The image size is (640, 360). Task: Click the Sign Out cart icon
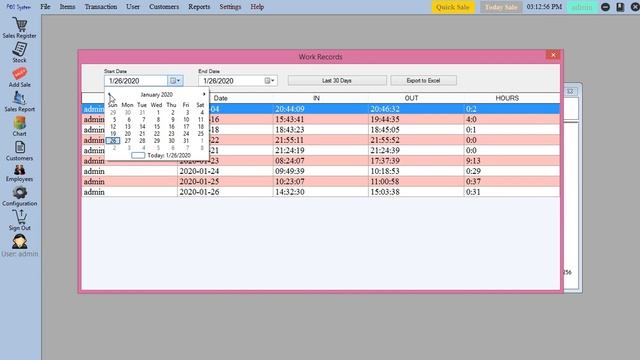pos(19,217)
